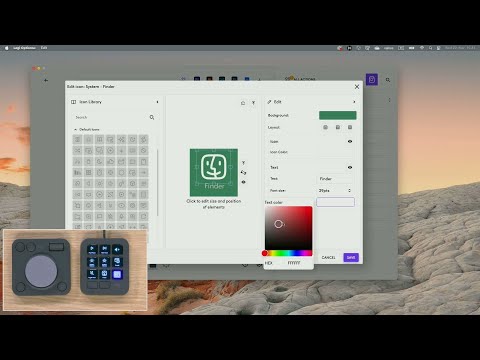Pick the microphone icon in Default icons grid

tap(121, 216)
